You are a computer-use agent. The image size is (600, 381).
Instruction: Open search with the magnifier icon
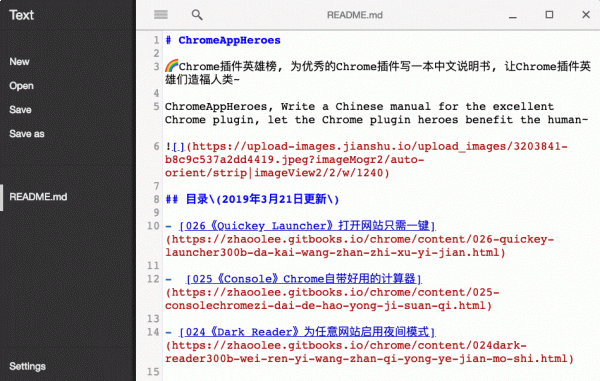[197, 15]
